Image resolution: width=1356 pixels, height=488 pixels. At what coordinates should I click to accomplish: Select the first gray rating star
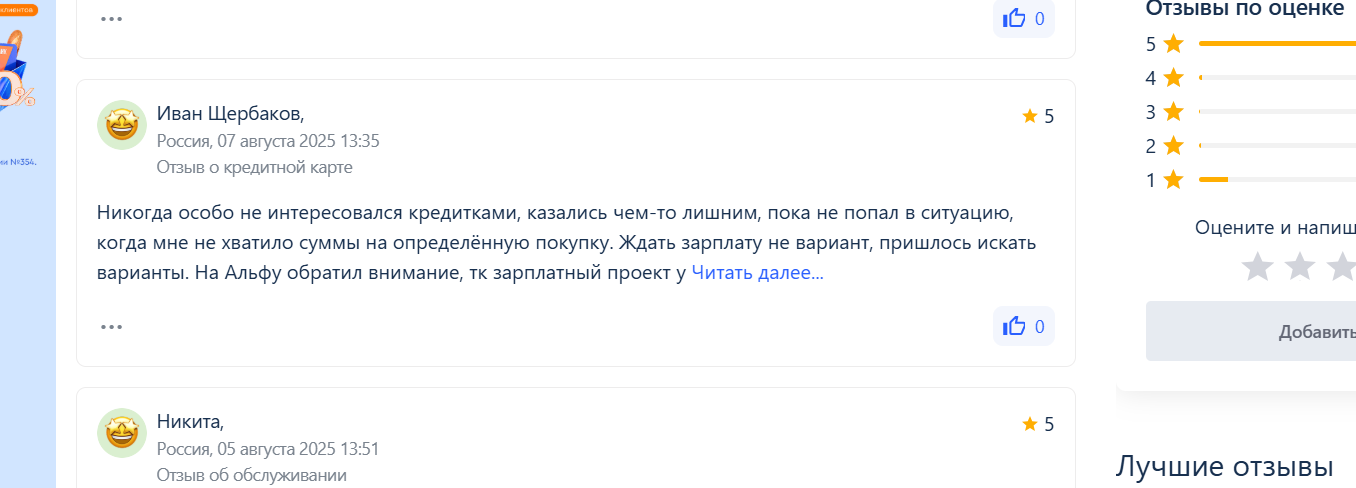coord(1257,266)
